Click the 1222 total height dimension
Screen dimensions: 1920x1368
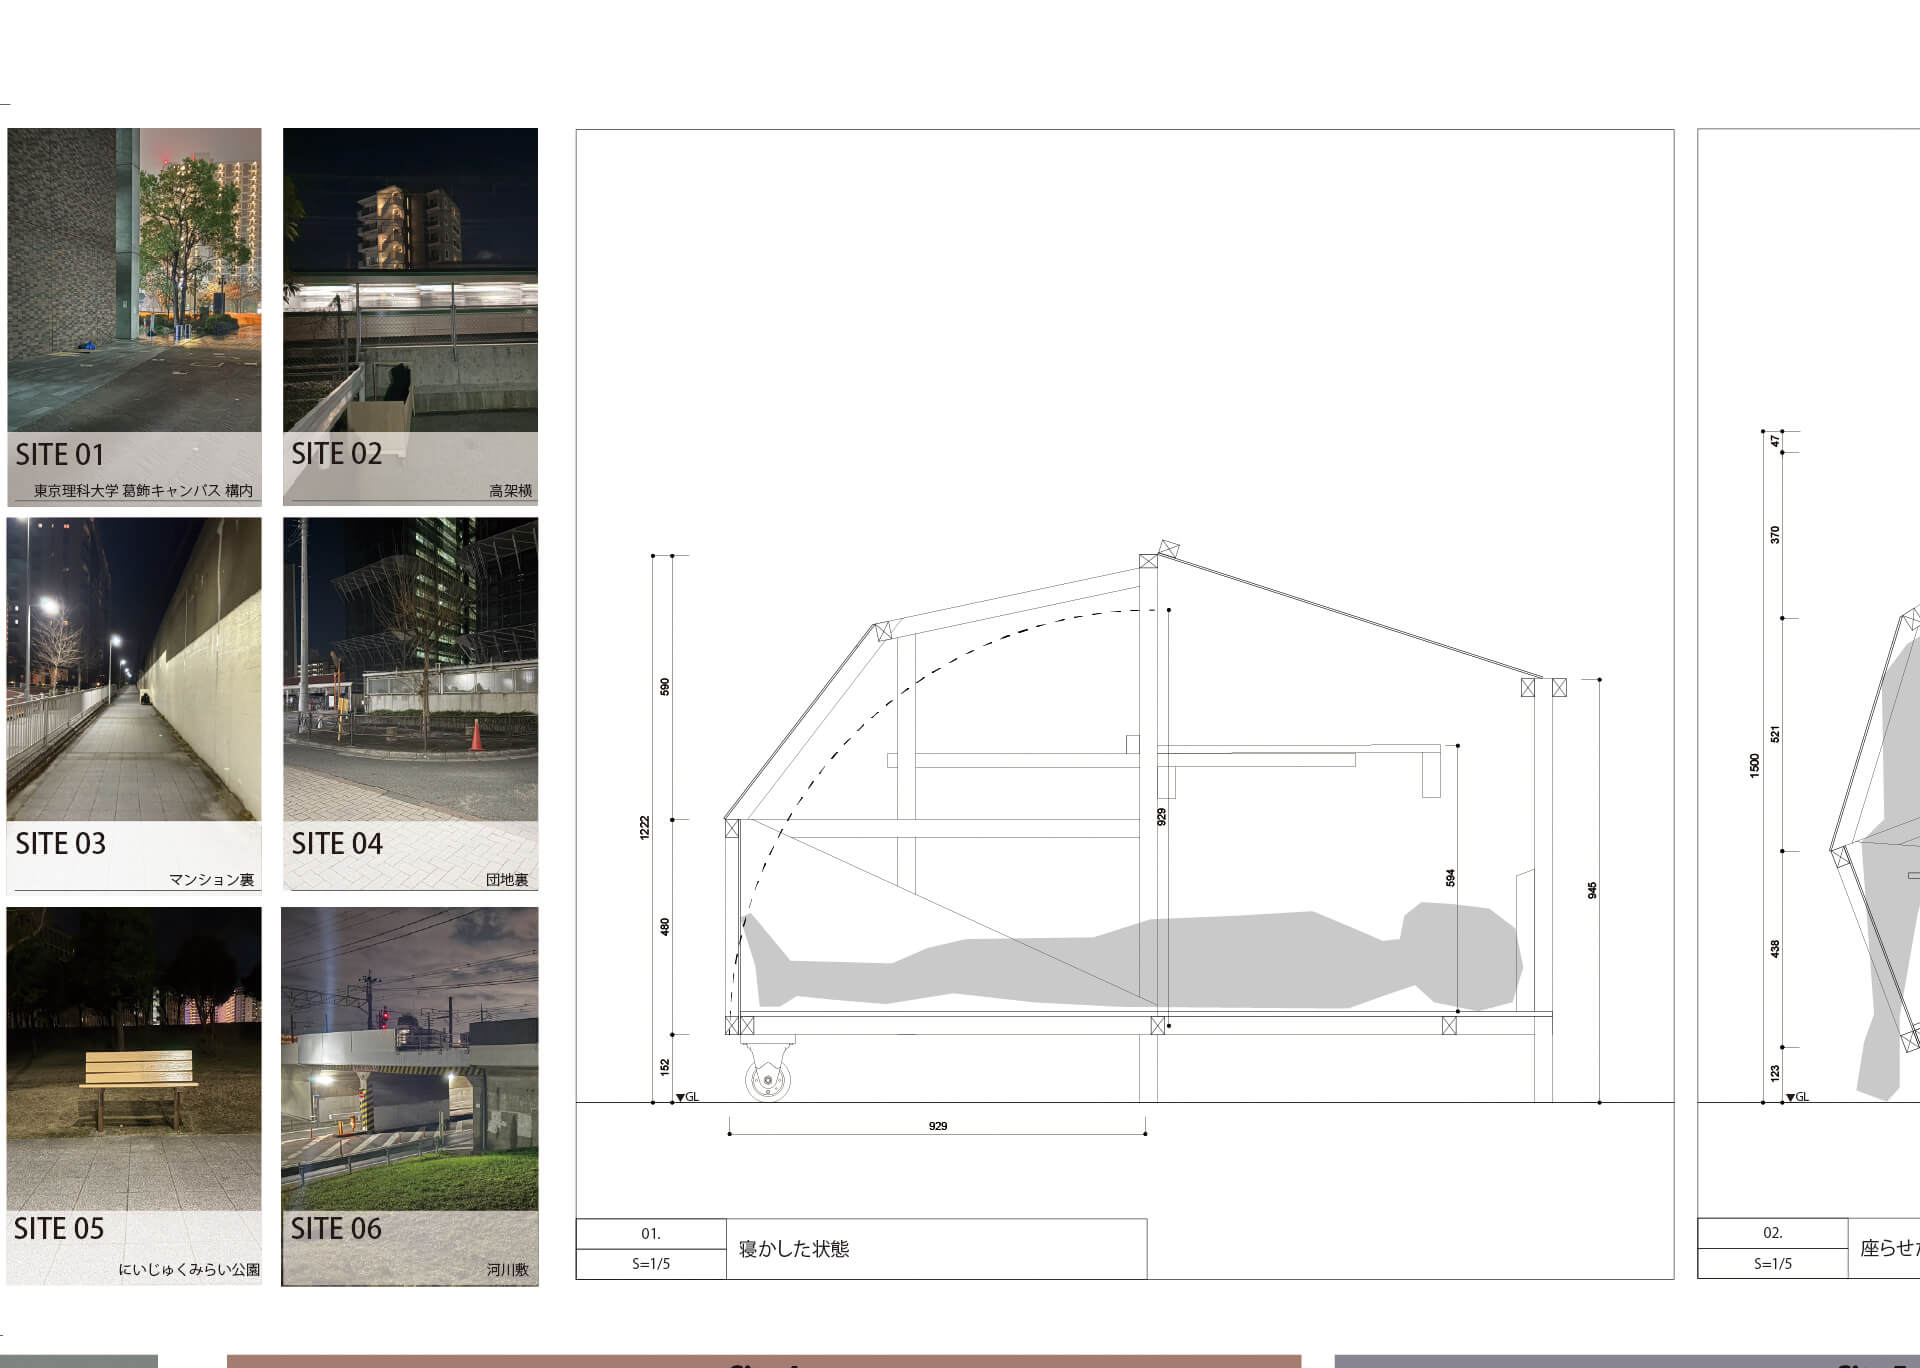click(x=645, y=827)
